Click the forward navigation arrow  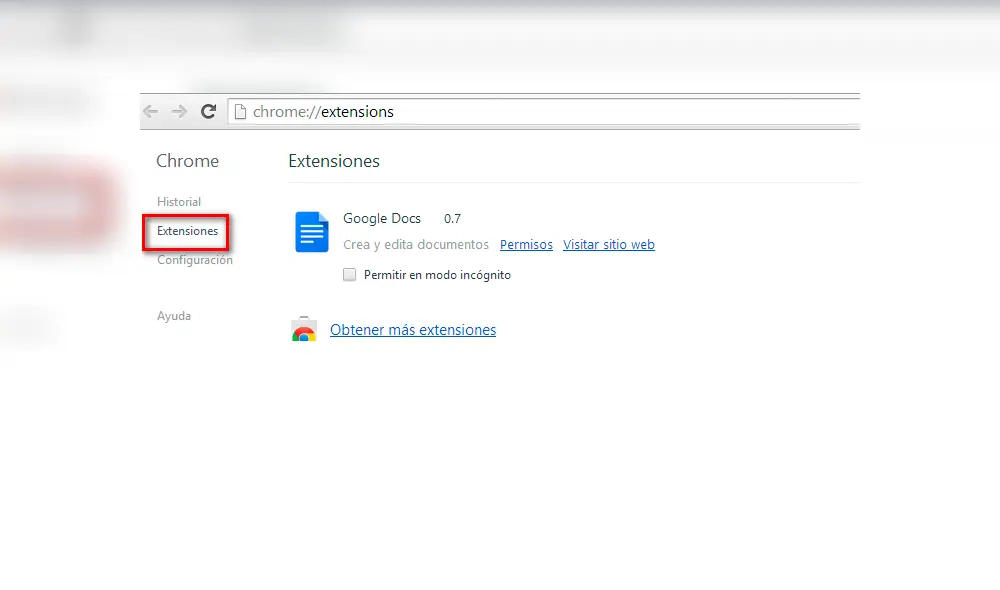[x=179, y=111]
